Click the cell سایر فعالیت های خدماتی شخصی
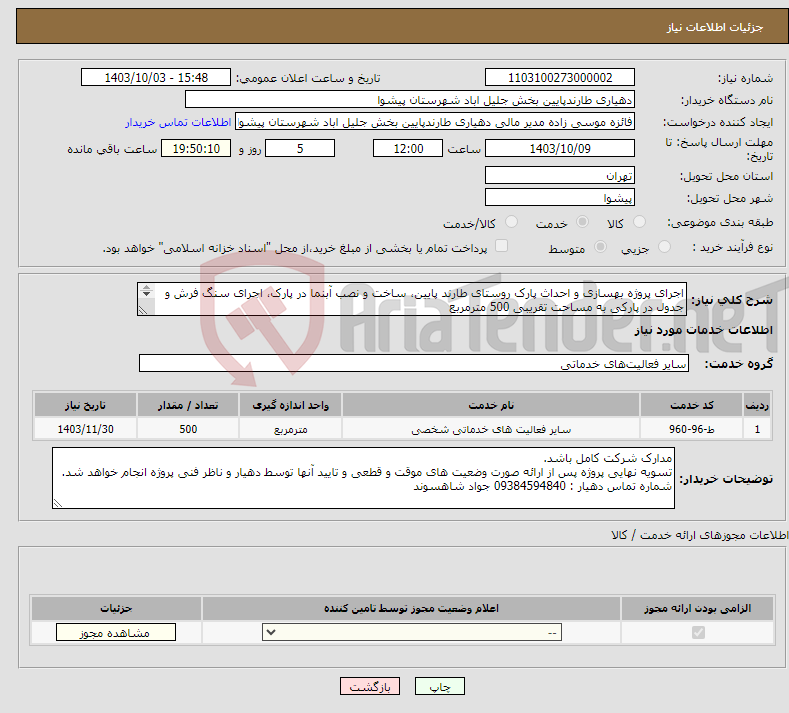789x713 pixels. (491, 429)
